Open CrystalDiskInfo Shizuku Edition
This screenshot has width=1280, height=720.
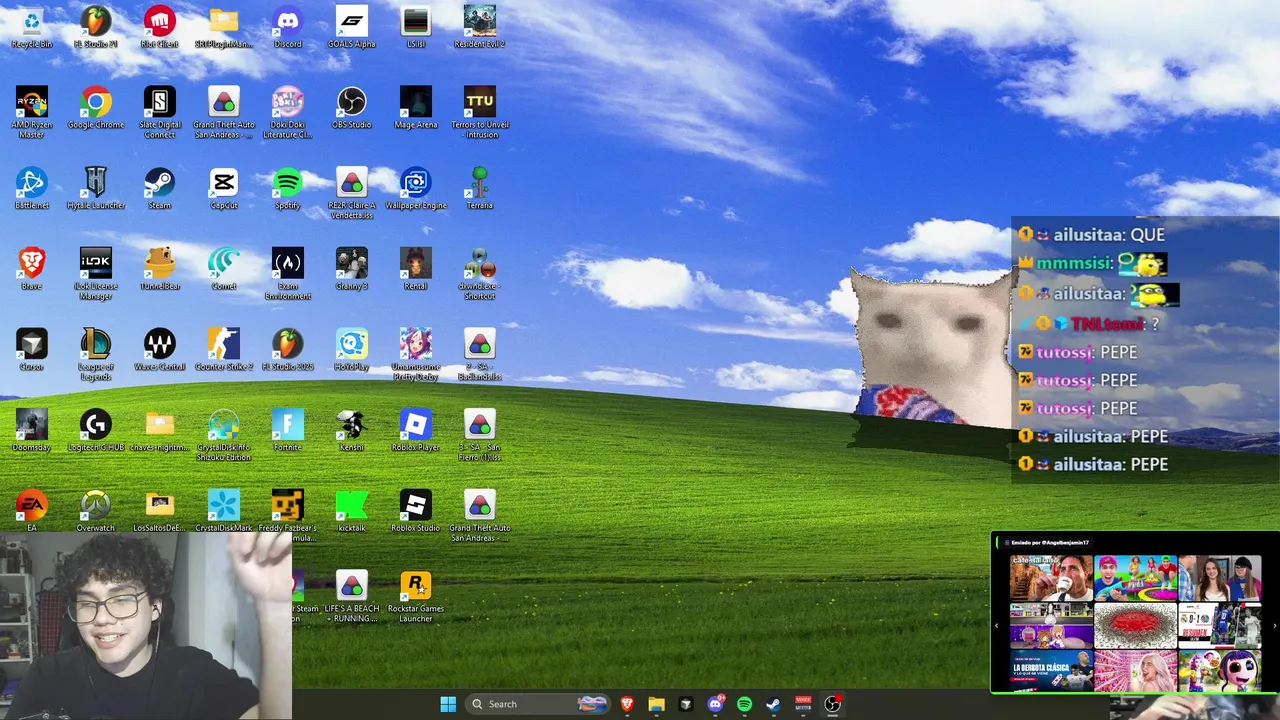click(223, 436)
